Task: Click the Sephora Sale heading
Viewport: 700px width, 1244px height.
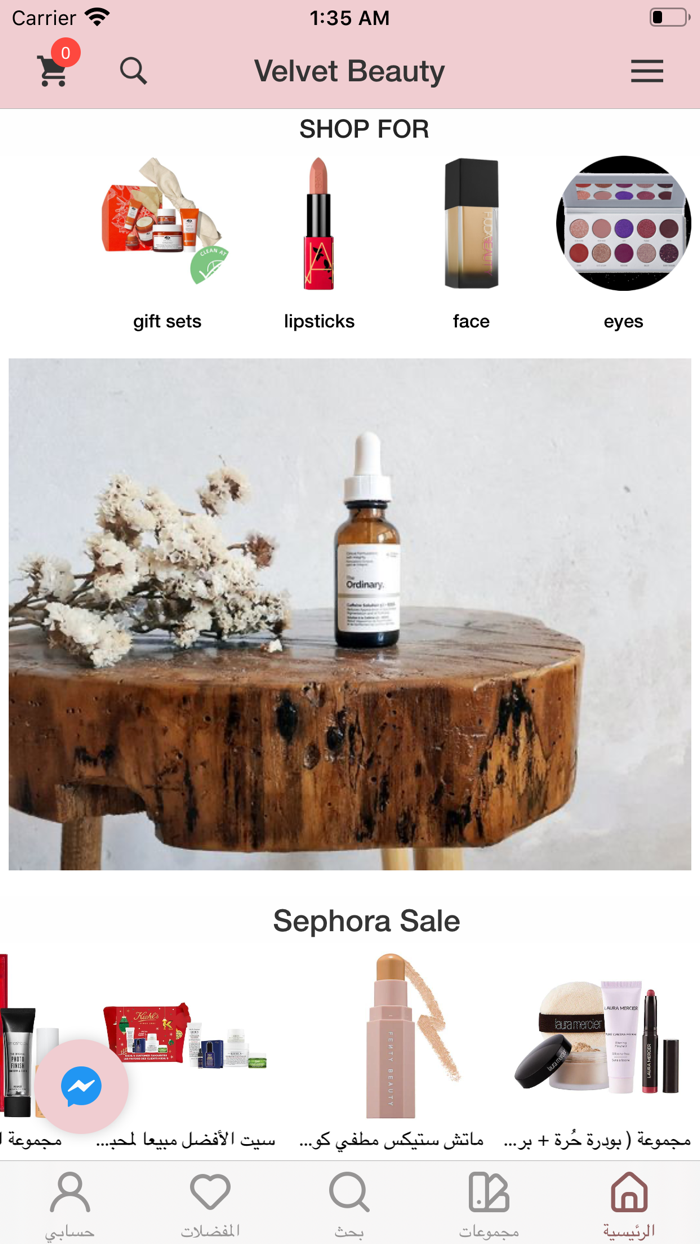Action: click(366, 921)
